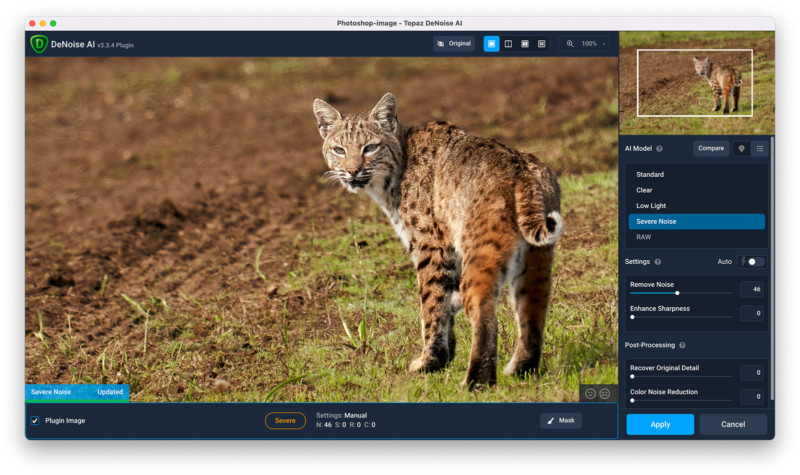Click the bobcat preview image
The height and width of the screenshot is (475, 800).
321,230
